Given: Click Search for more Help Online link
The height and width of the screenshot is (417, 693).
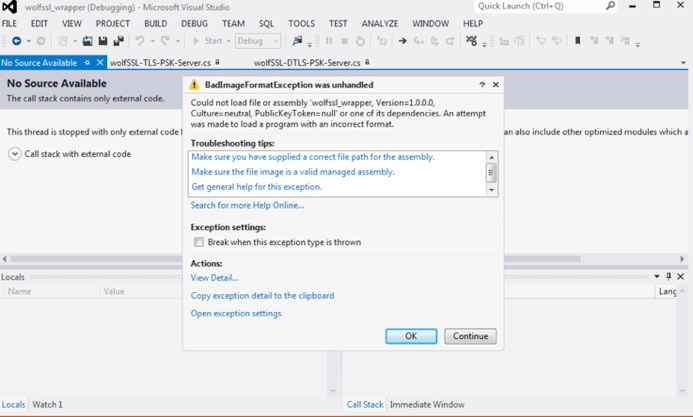Looking at the screenshot, I should coord(248,205).
